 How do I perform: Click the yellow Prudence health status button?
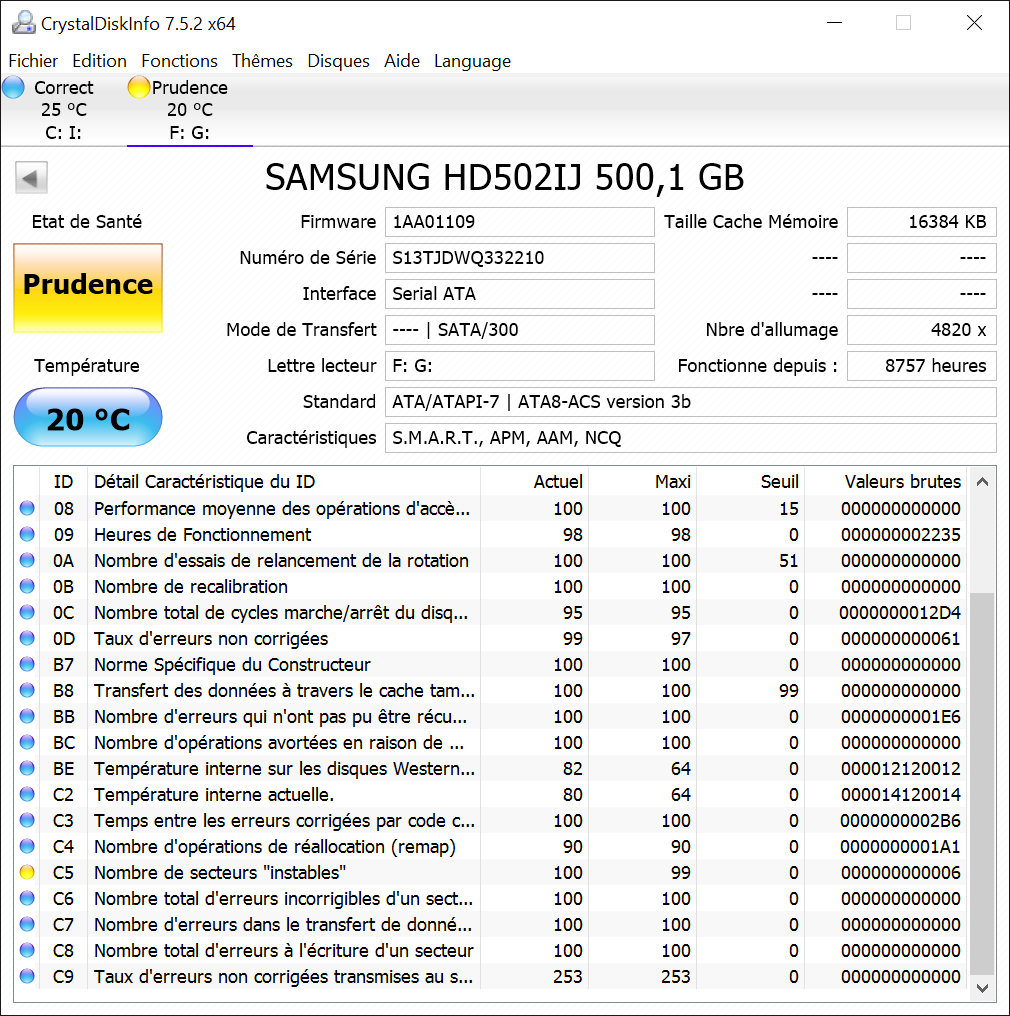(88, 288)
